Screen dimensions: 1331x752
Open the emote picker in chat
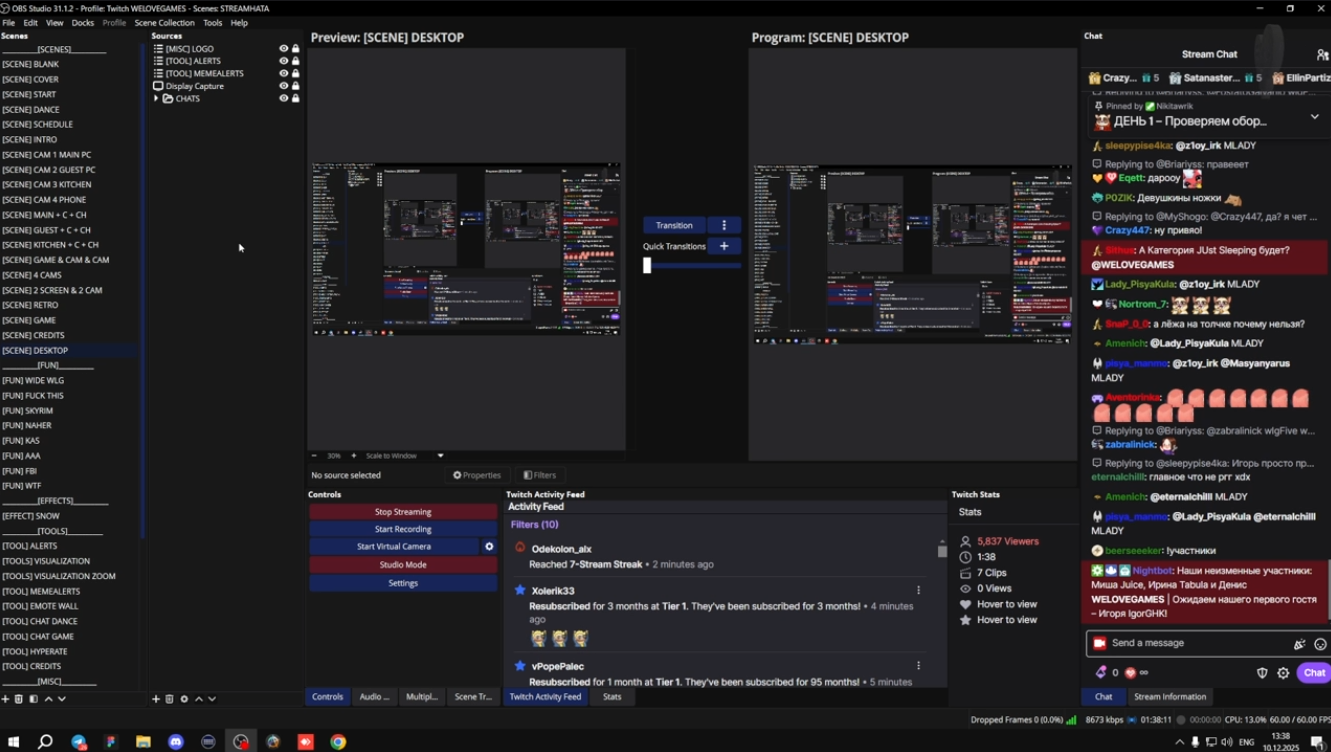pyautogui.click(x=1320, y=644)
